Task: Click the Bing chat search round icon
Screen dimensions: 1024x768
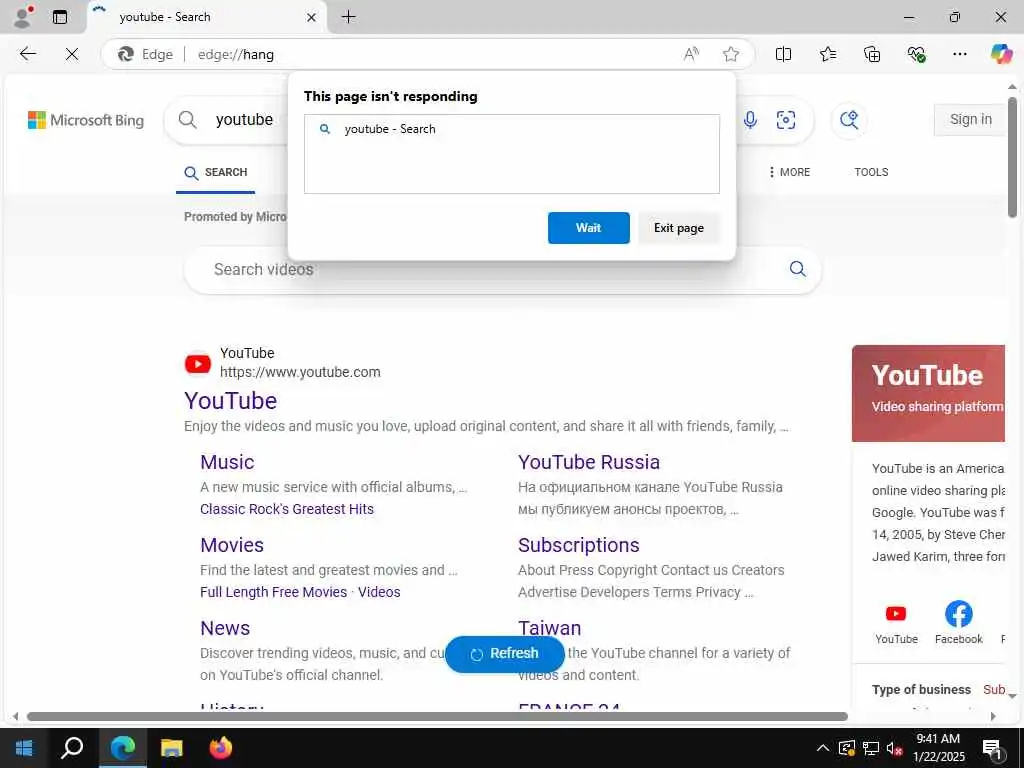Action: point(849,120)
